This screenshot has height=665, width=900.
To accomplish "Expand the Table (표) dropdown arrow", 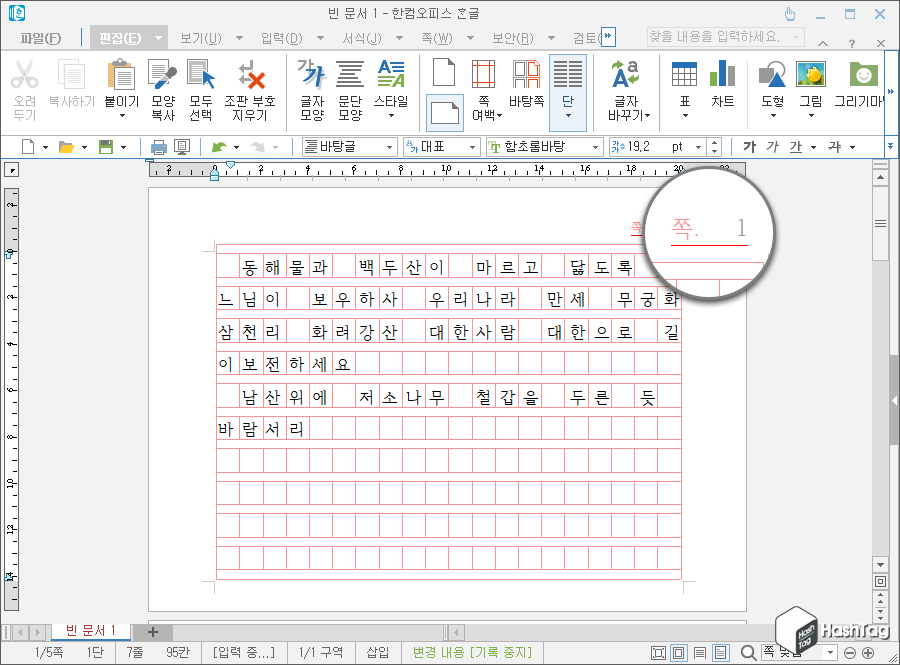I will point(684,116).
